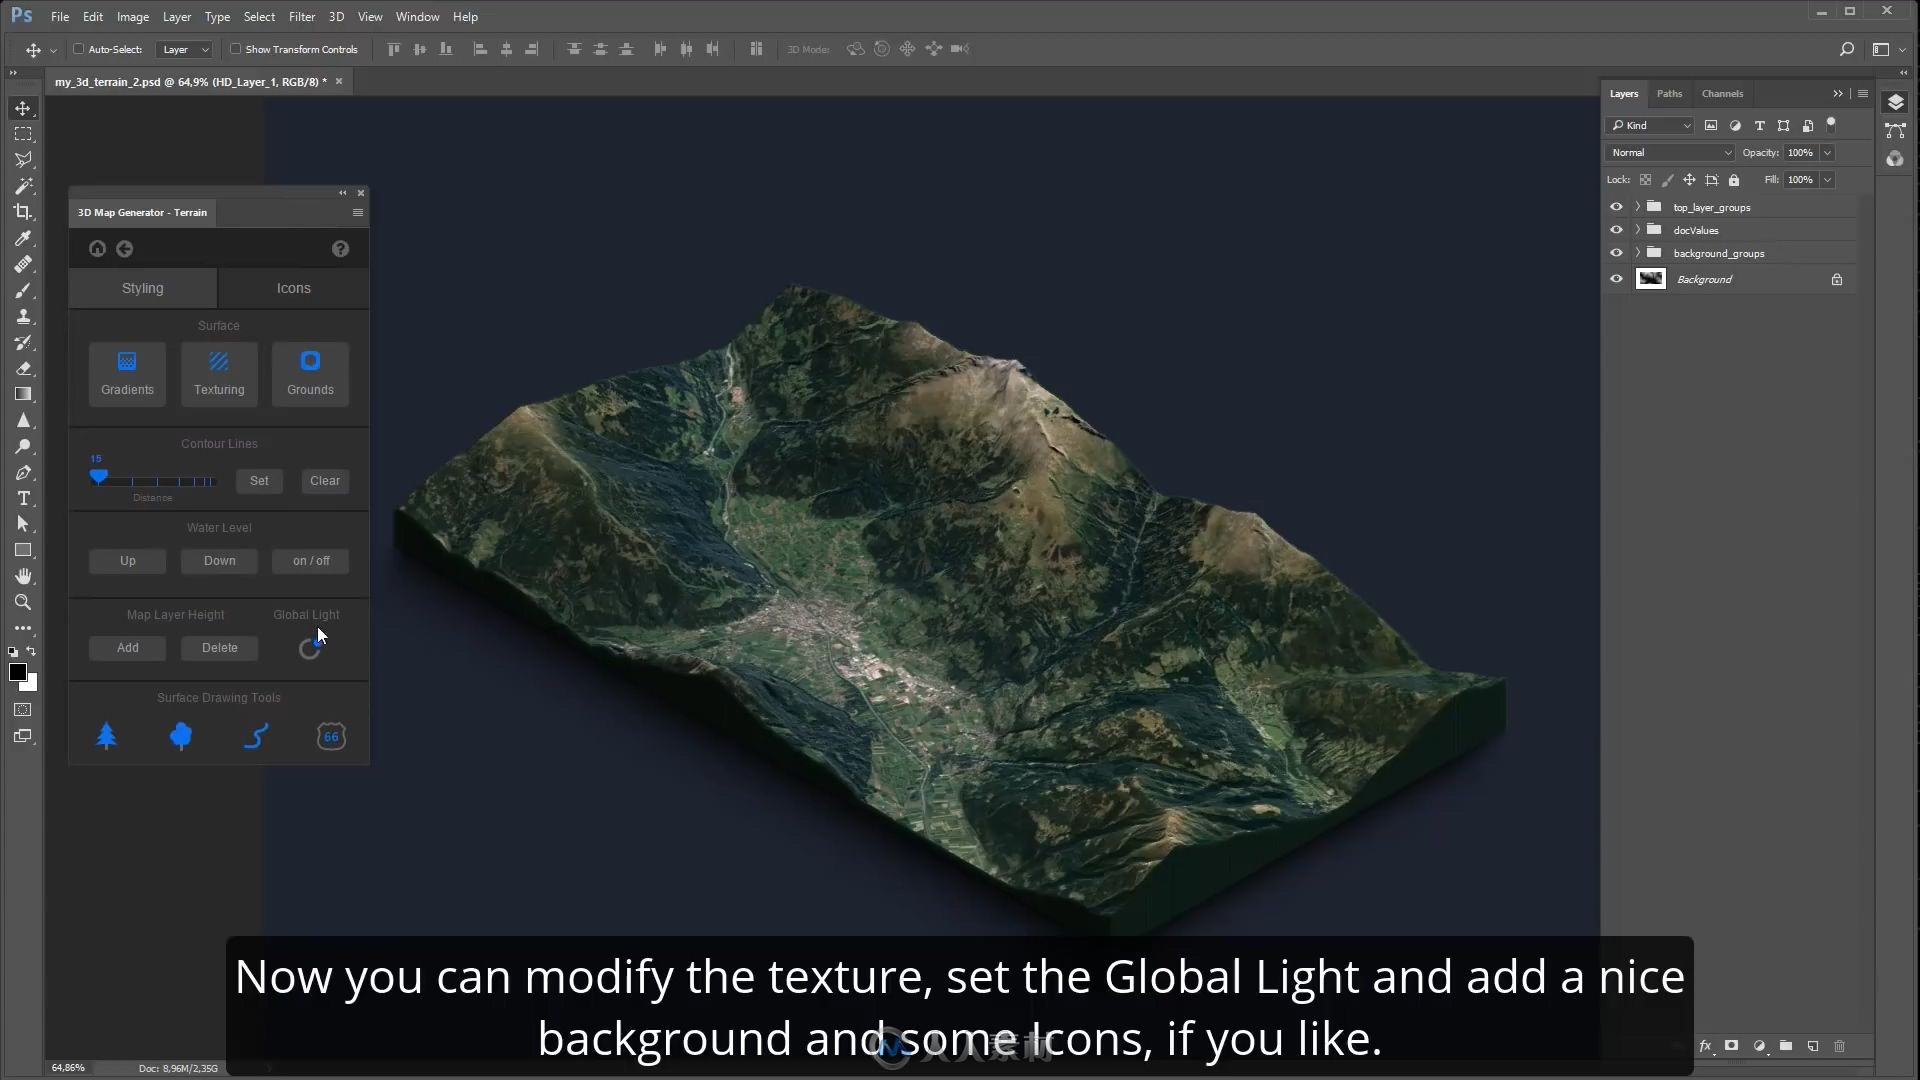
Task: Open 3D Map Generator help
Action: coord(341,249)
